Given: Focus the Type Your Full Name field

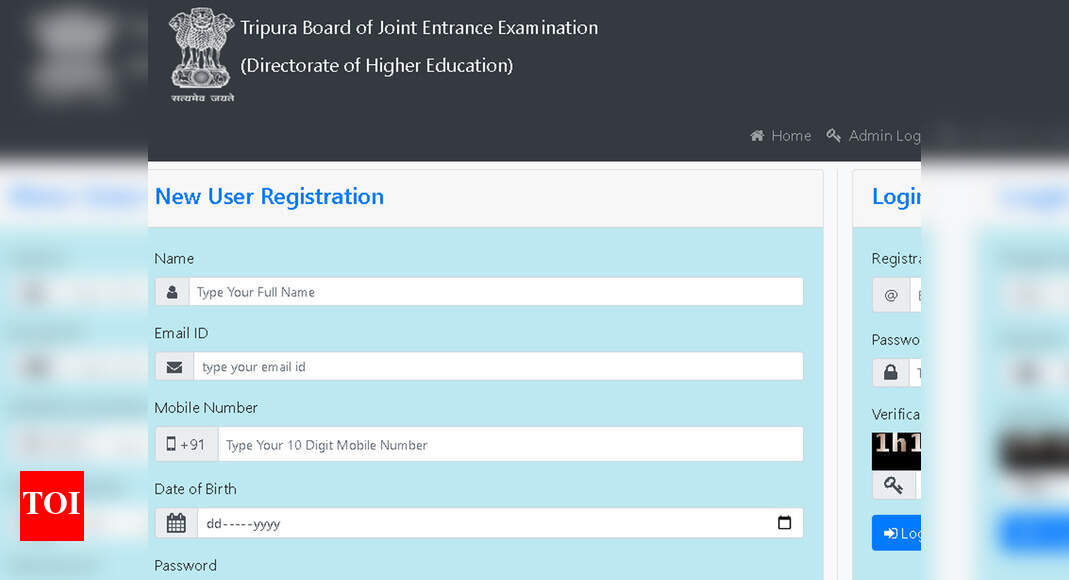Looking at the screenshot, I should click(496, 292).
